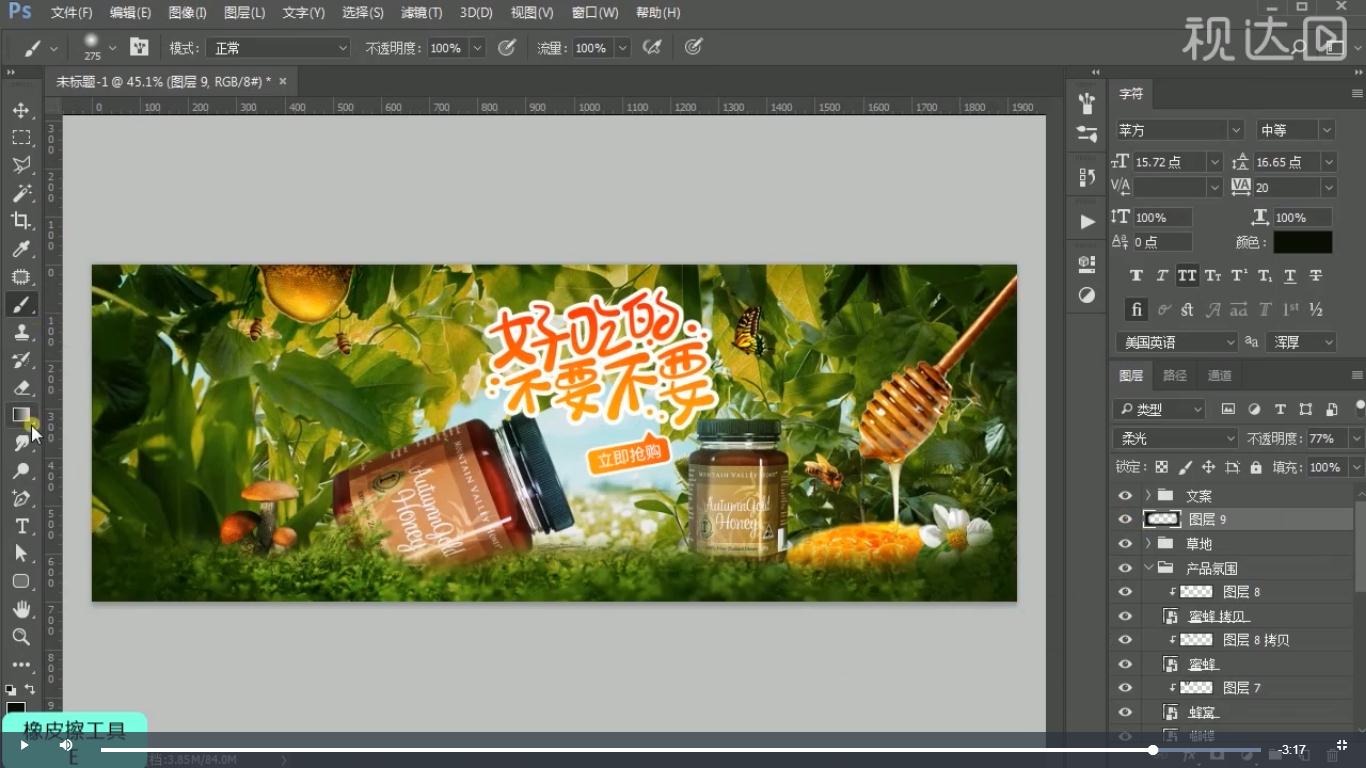Select the Crop tool
The height and width of the screenshot is (768, 1366).
pyautogui.click(x=21, y=221)
